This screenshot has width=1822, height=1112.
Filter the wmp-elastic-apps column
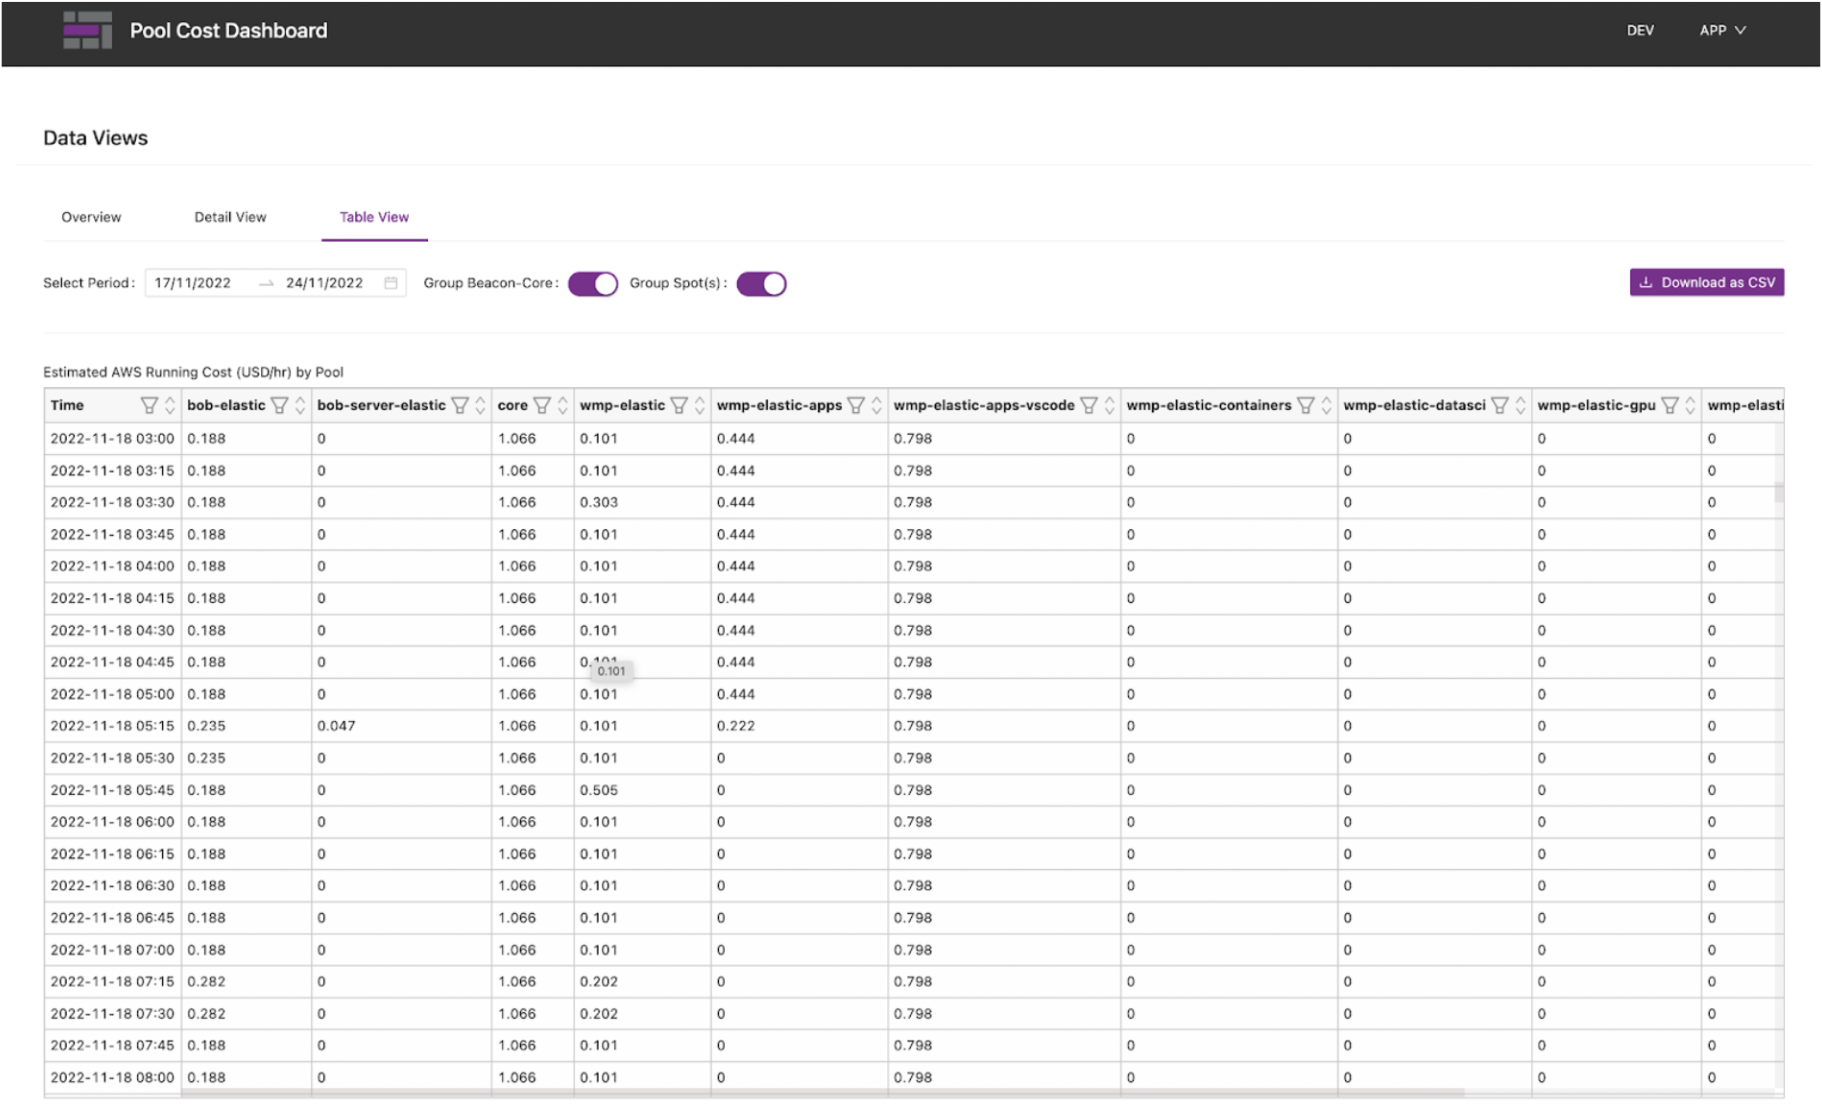click(856, 405)
